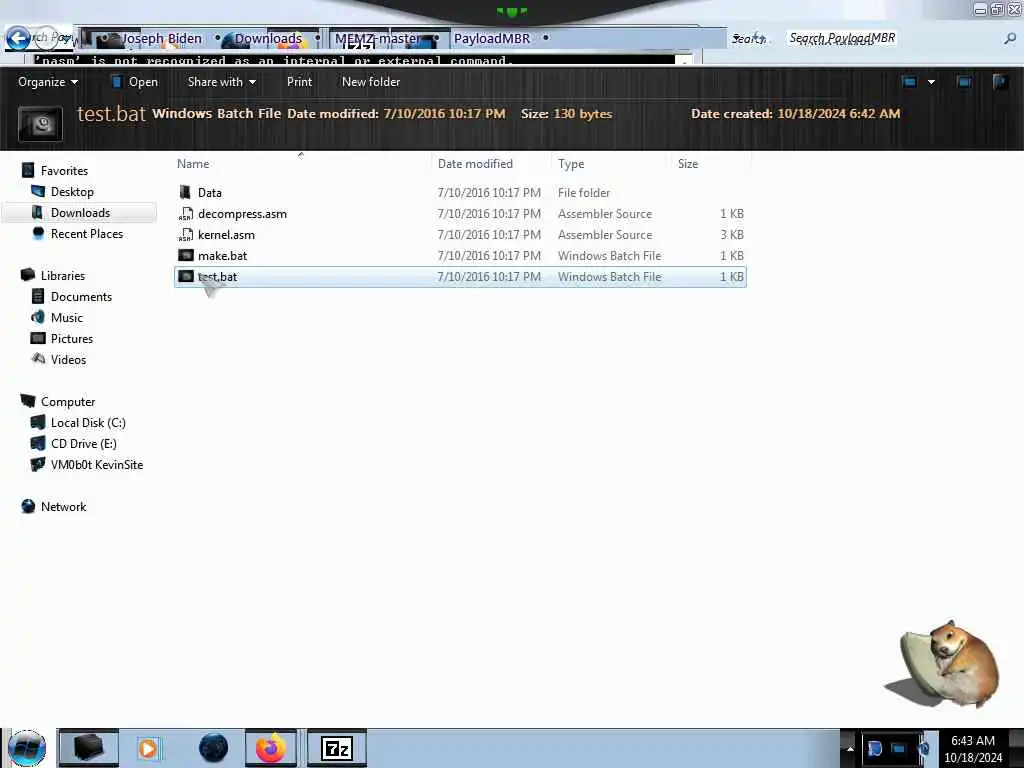Select the test.bat file icon
The image size is (1024, 768).
coord(185,276)
